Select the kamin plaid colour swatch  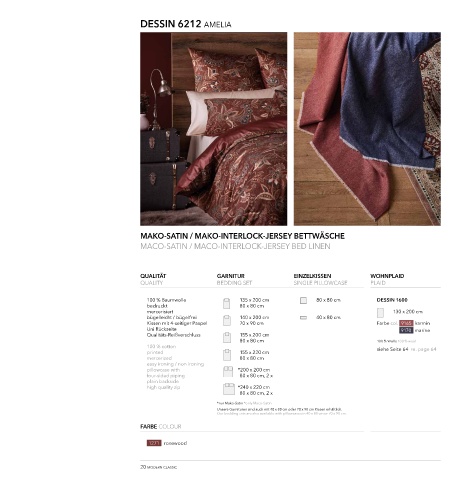point(406,323)
